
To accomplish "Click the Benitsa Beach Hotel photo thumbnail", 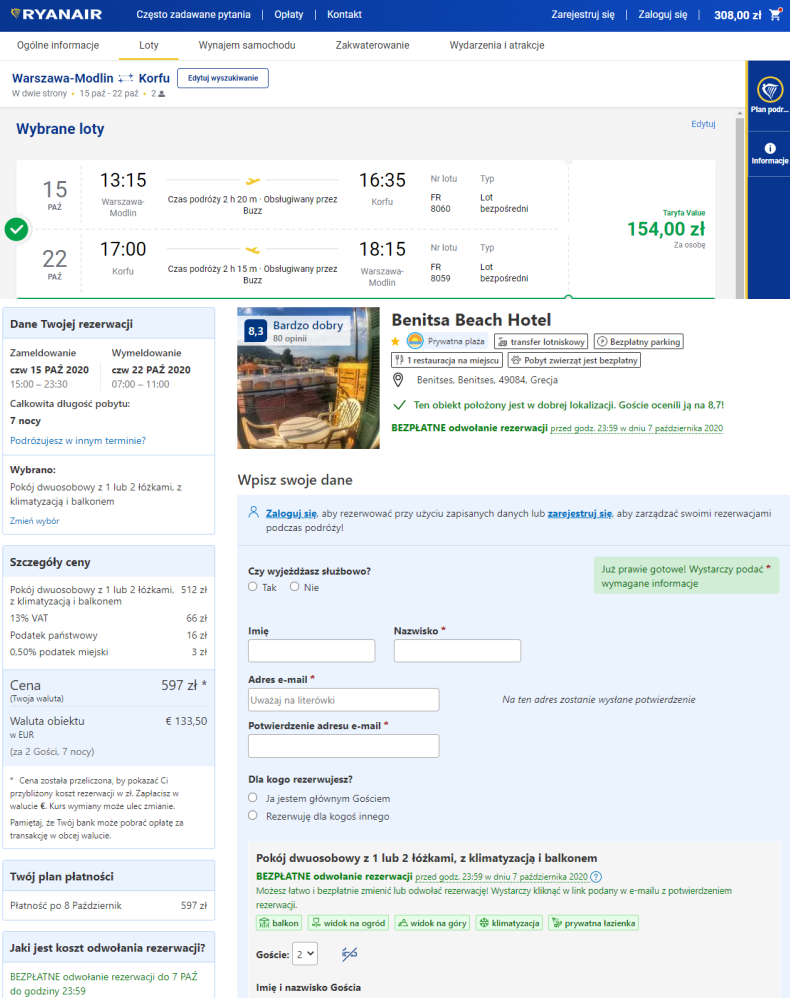I will (309, 378).
